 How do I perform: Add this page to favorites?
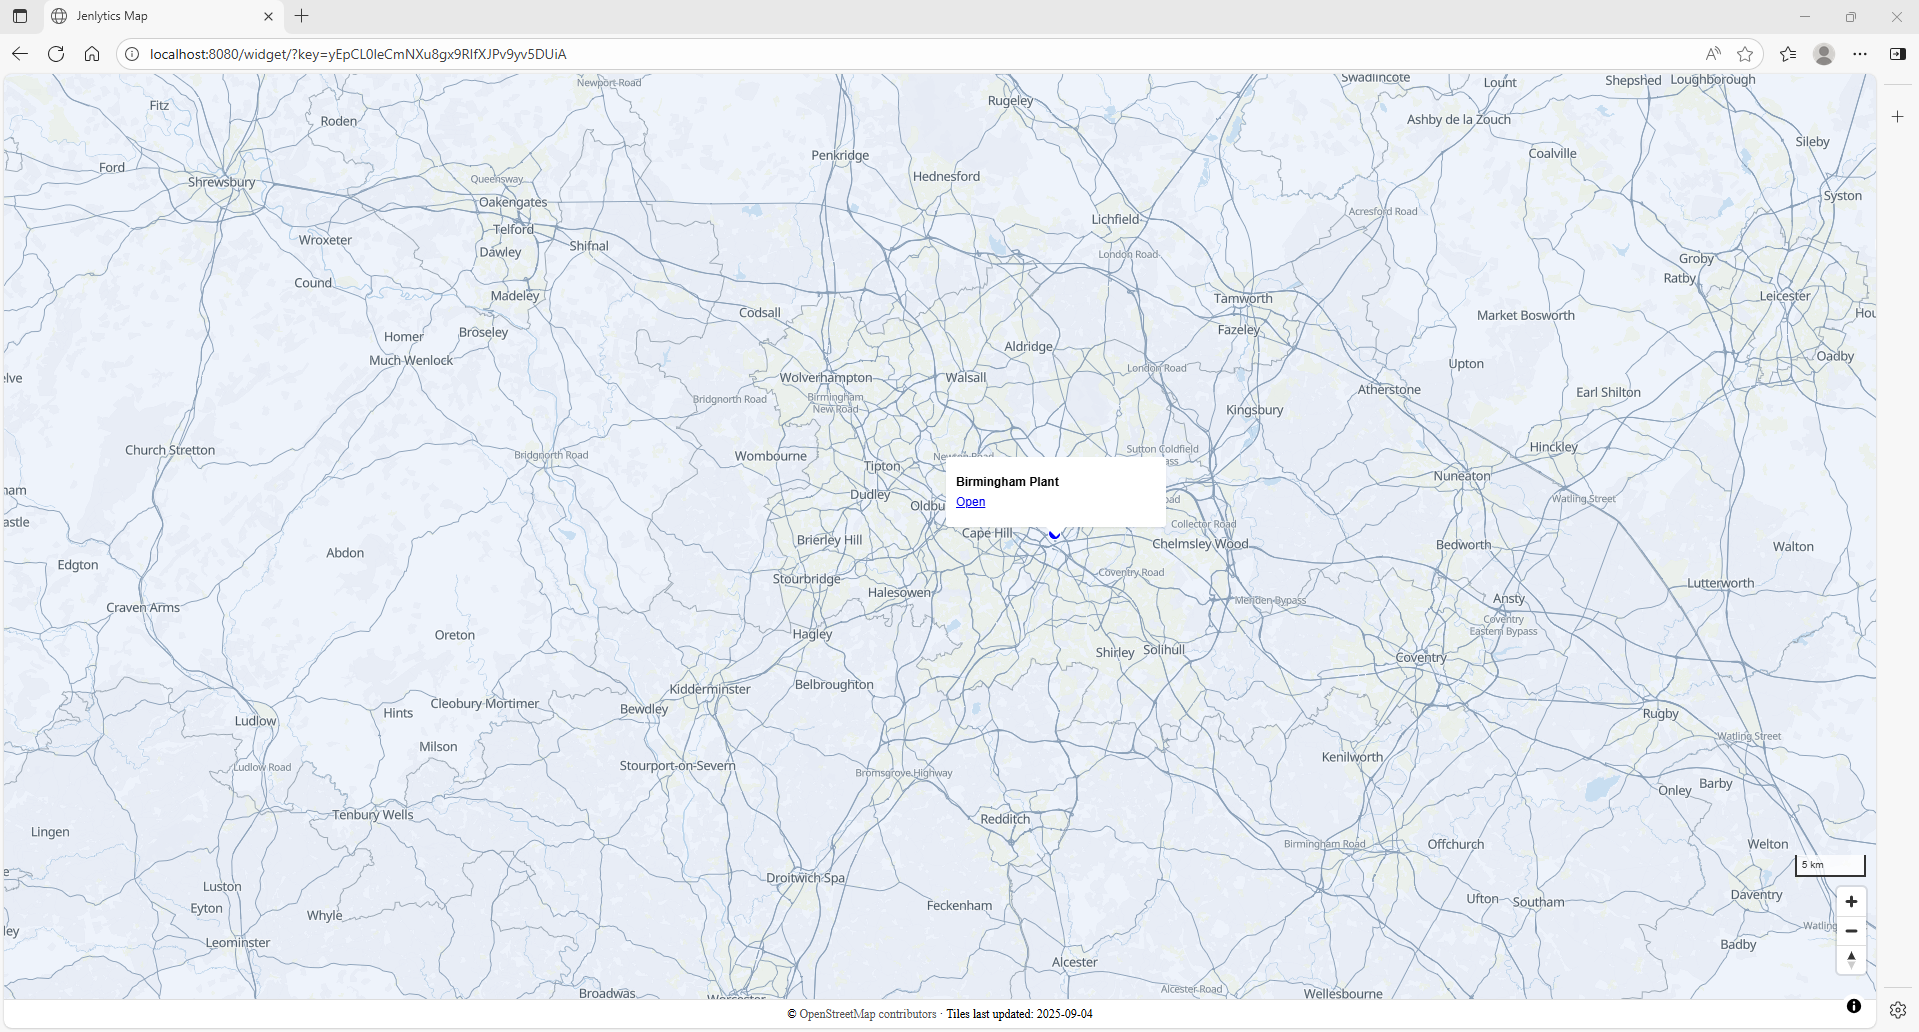[x=1745, y=54]
